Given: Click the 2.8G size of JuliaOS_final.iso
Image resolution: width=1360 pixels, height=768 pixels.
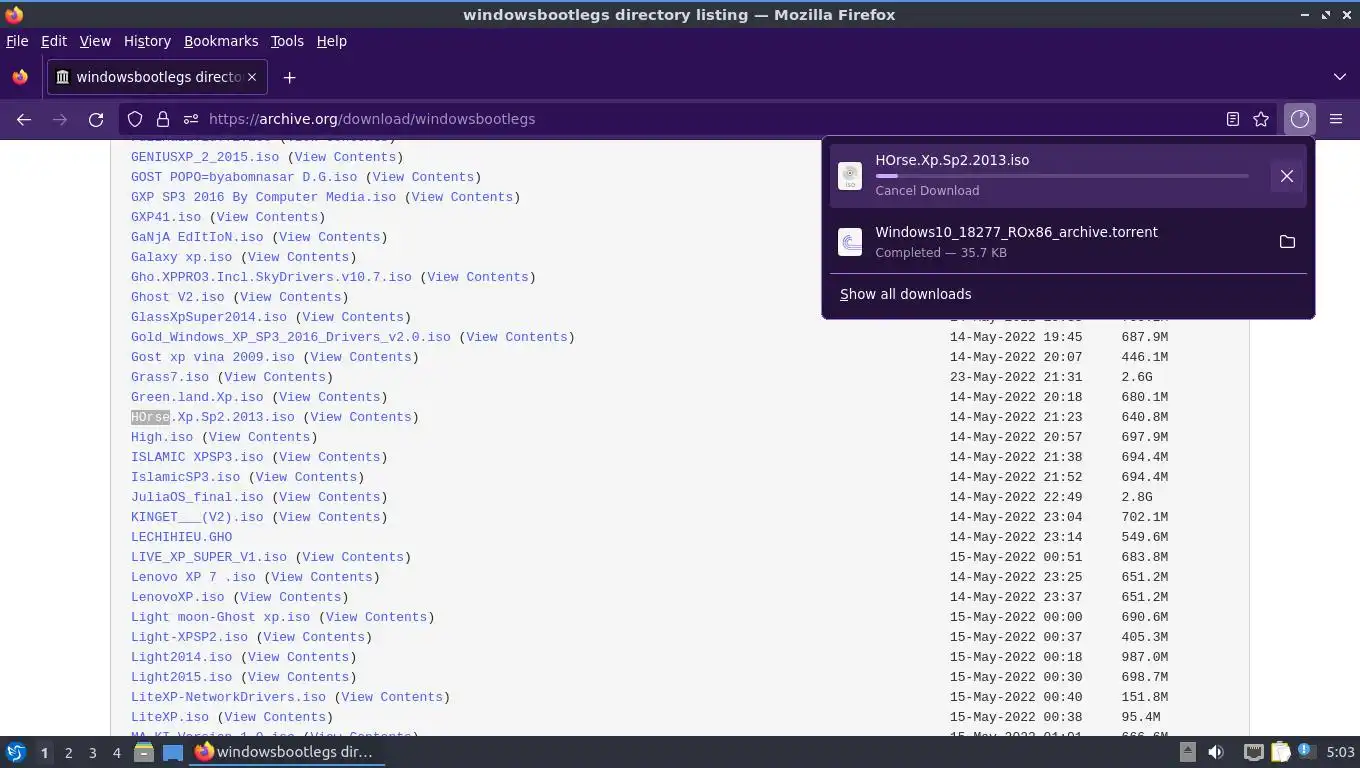Looking at the screenshot, I should [x=1137, y=497].
